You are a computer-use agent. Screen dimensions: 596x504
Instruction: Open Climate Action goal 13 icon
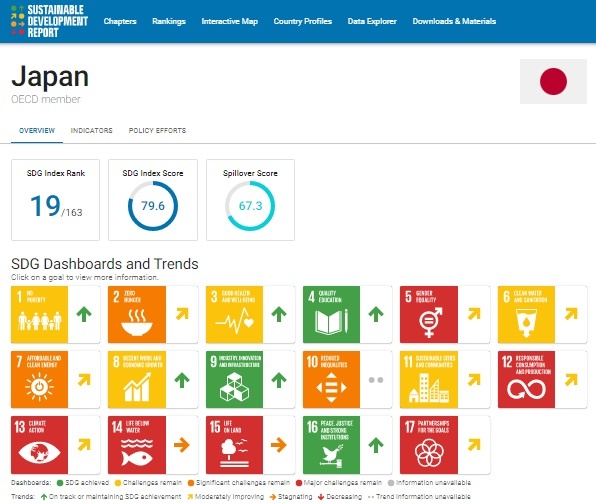[40, 445]
